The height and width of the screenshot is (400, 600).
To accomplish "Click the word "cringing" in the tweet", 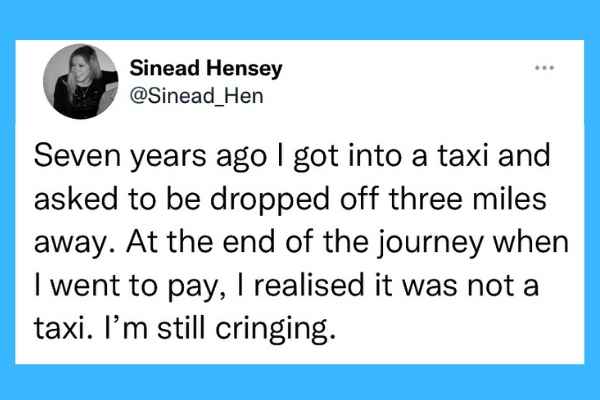I will pos(273,330).
